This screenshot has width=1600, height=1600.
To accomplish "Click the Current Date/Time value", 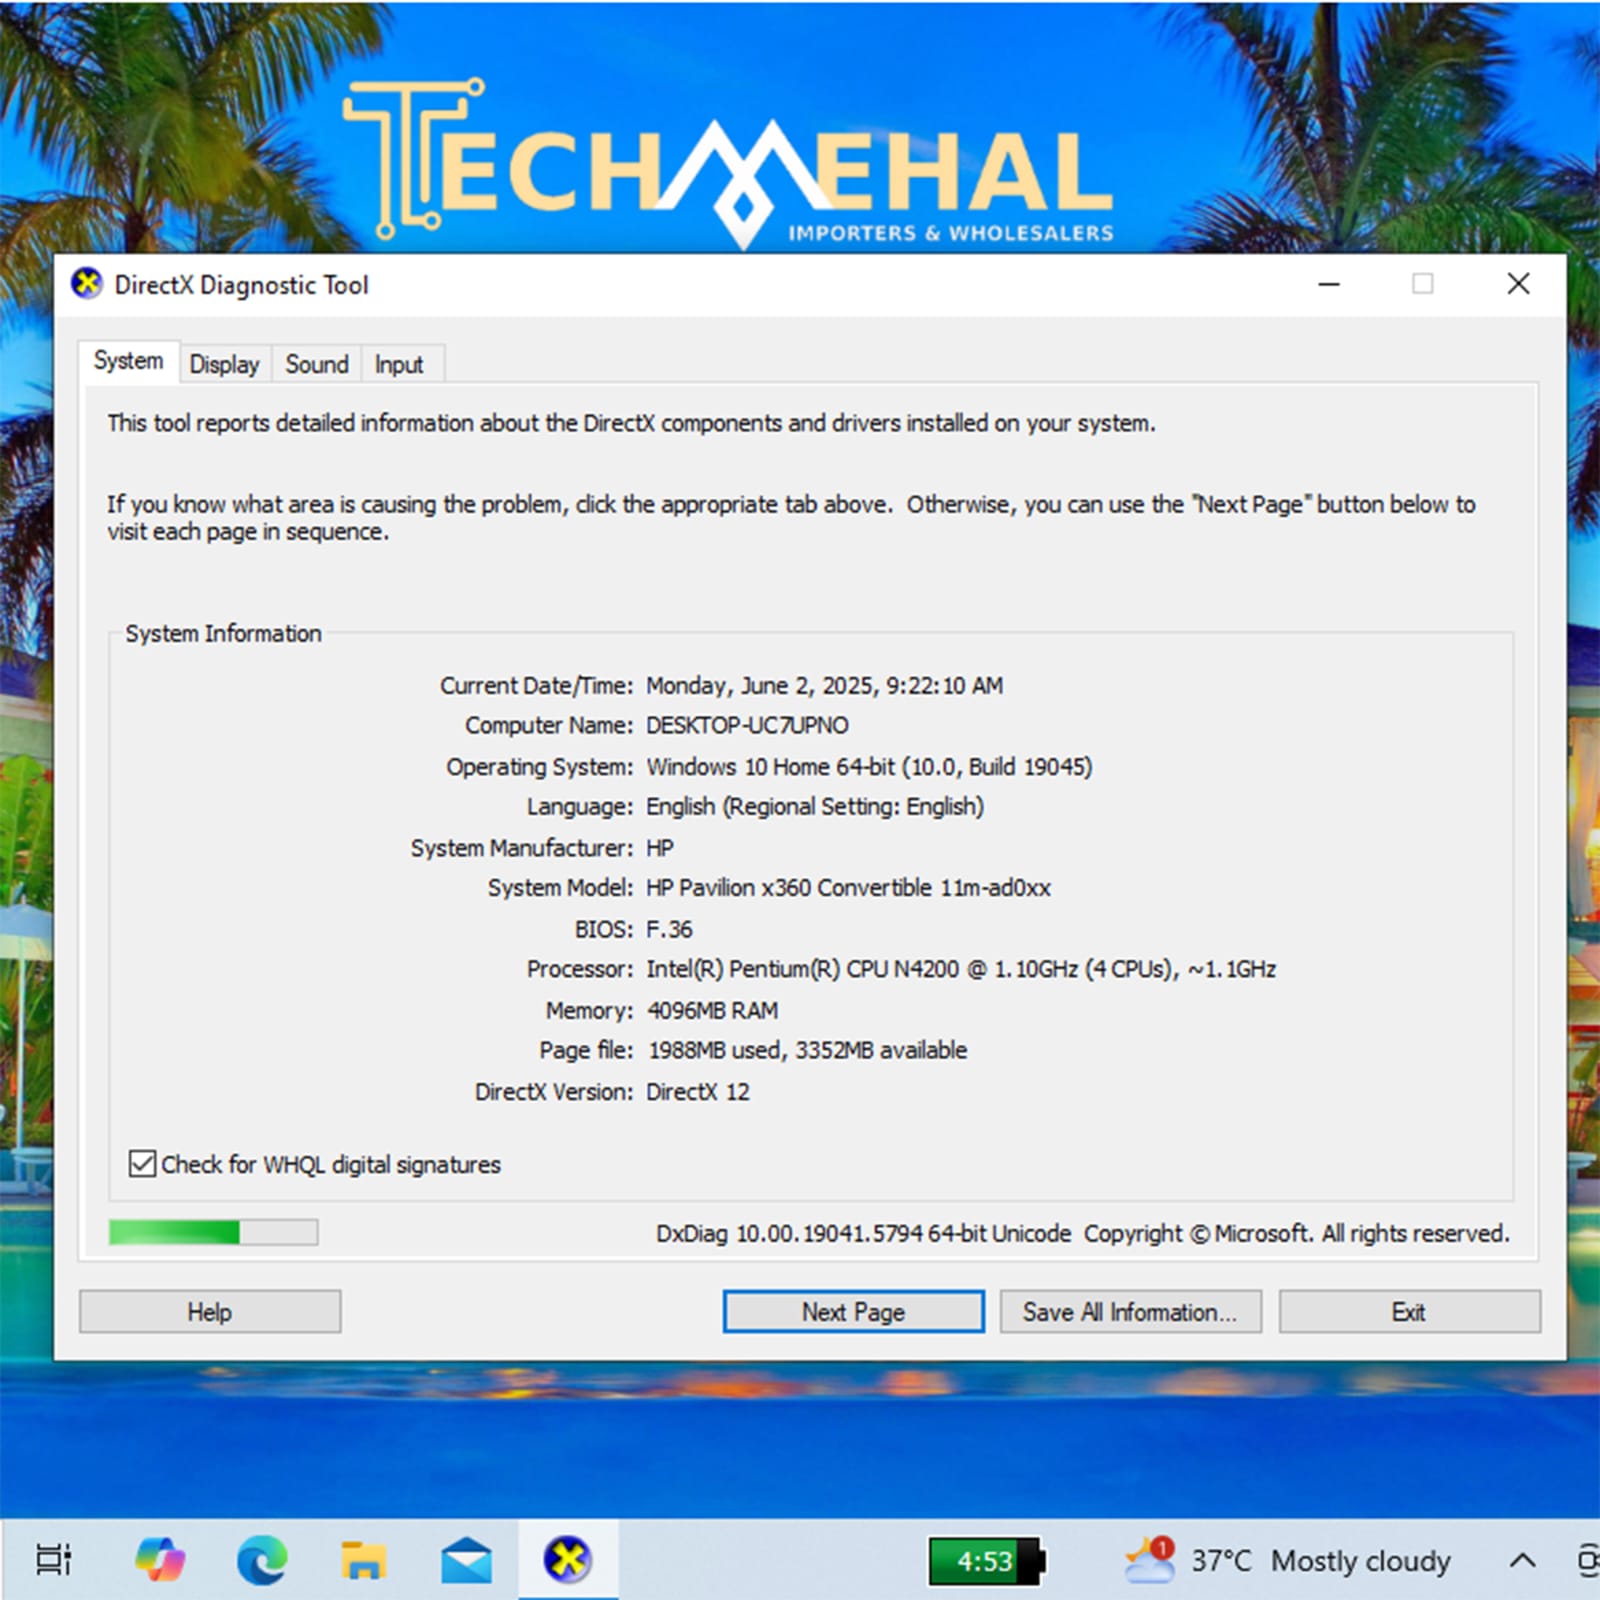I will click(x=824, y=686).
